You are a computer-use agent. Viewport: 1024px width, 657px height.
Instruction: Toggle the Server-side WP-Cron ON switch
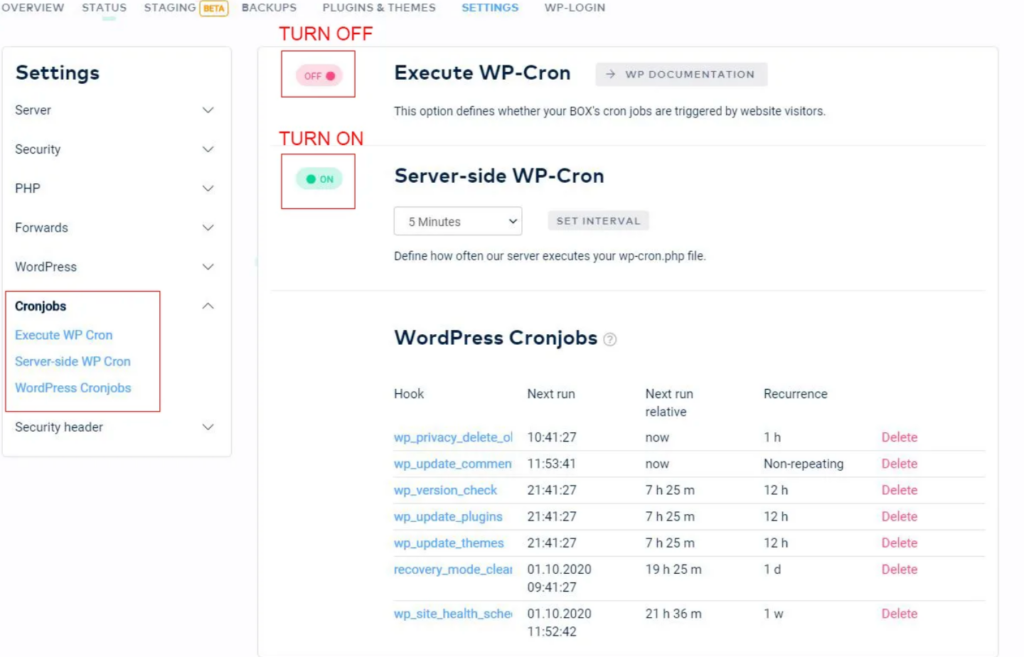click(x=319, y=179)
